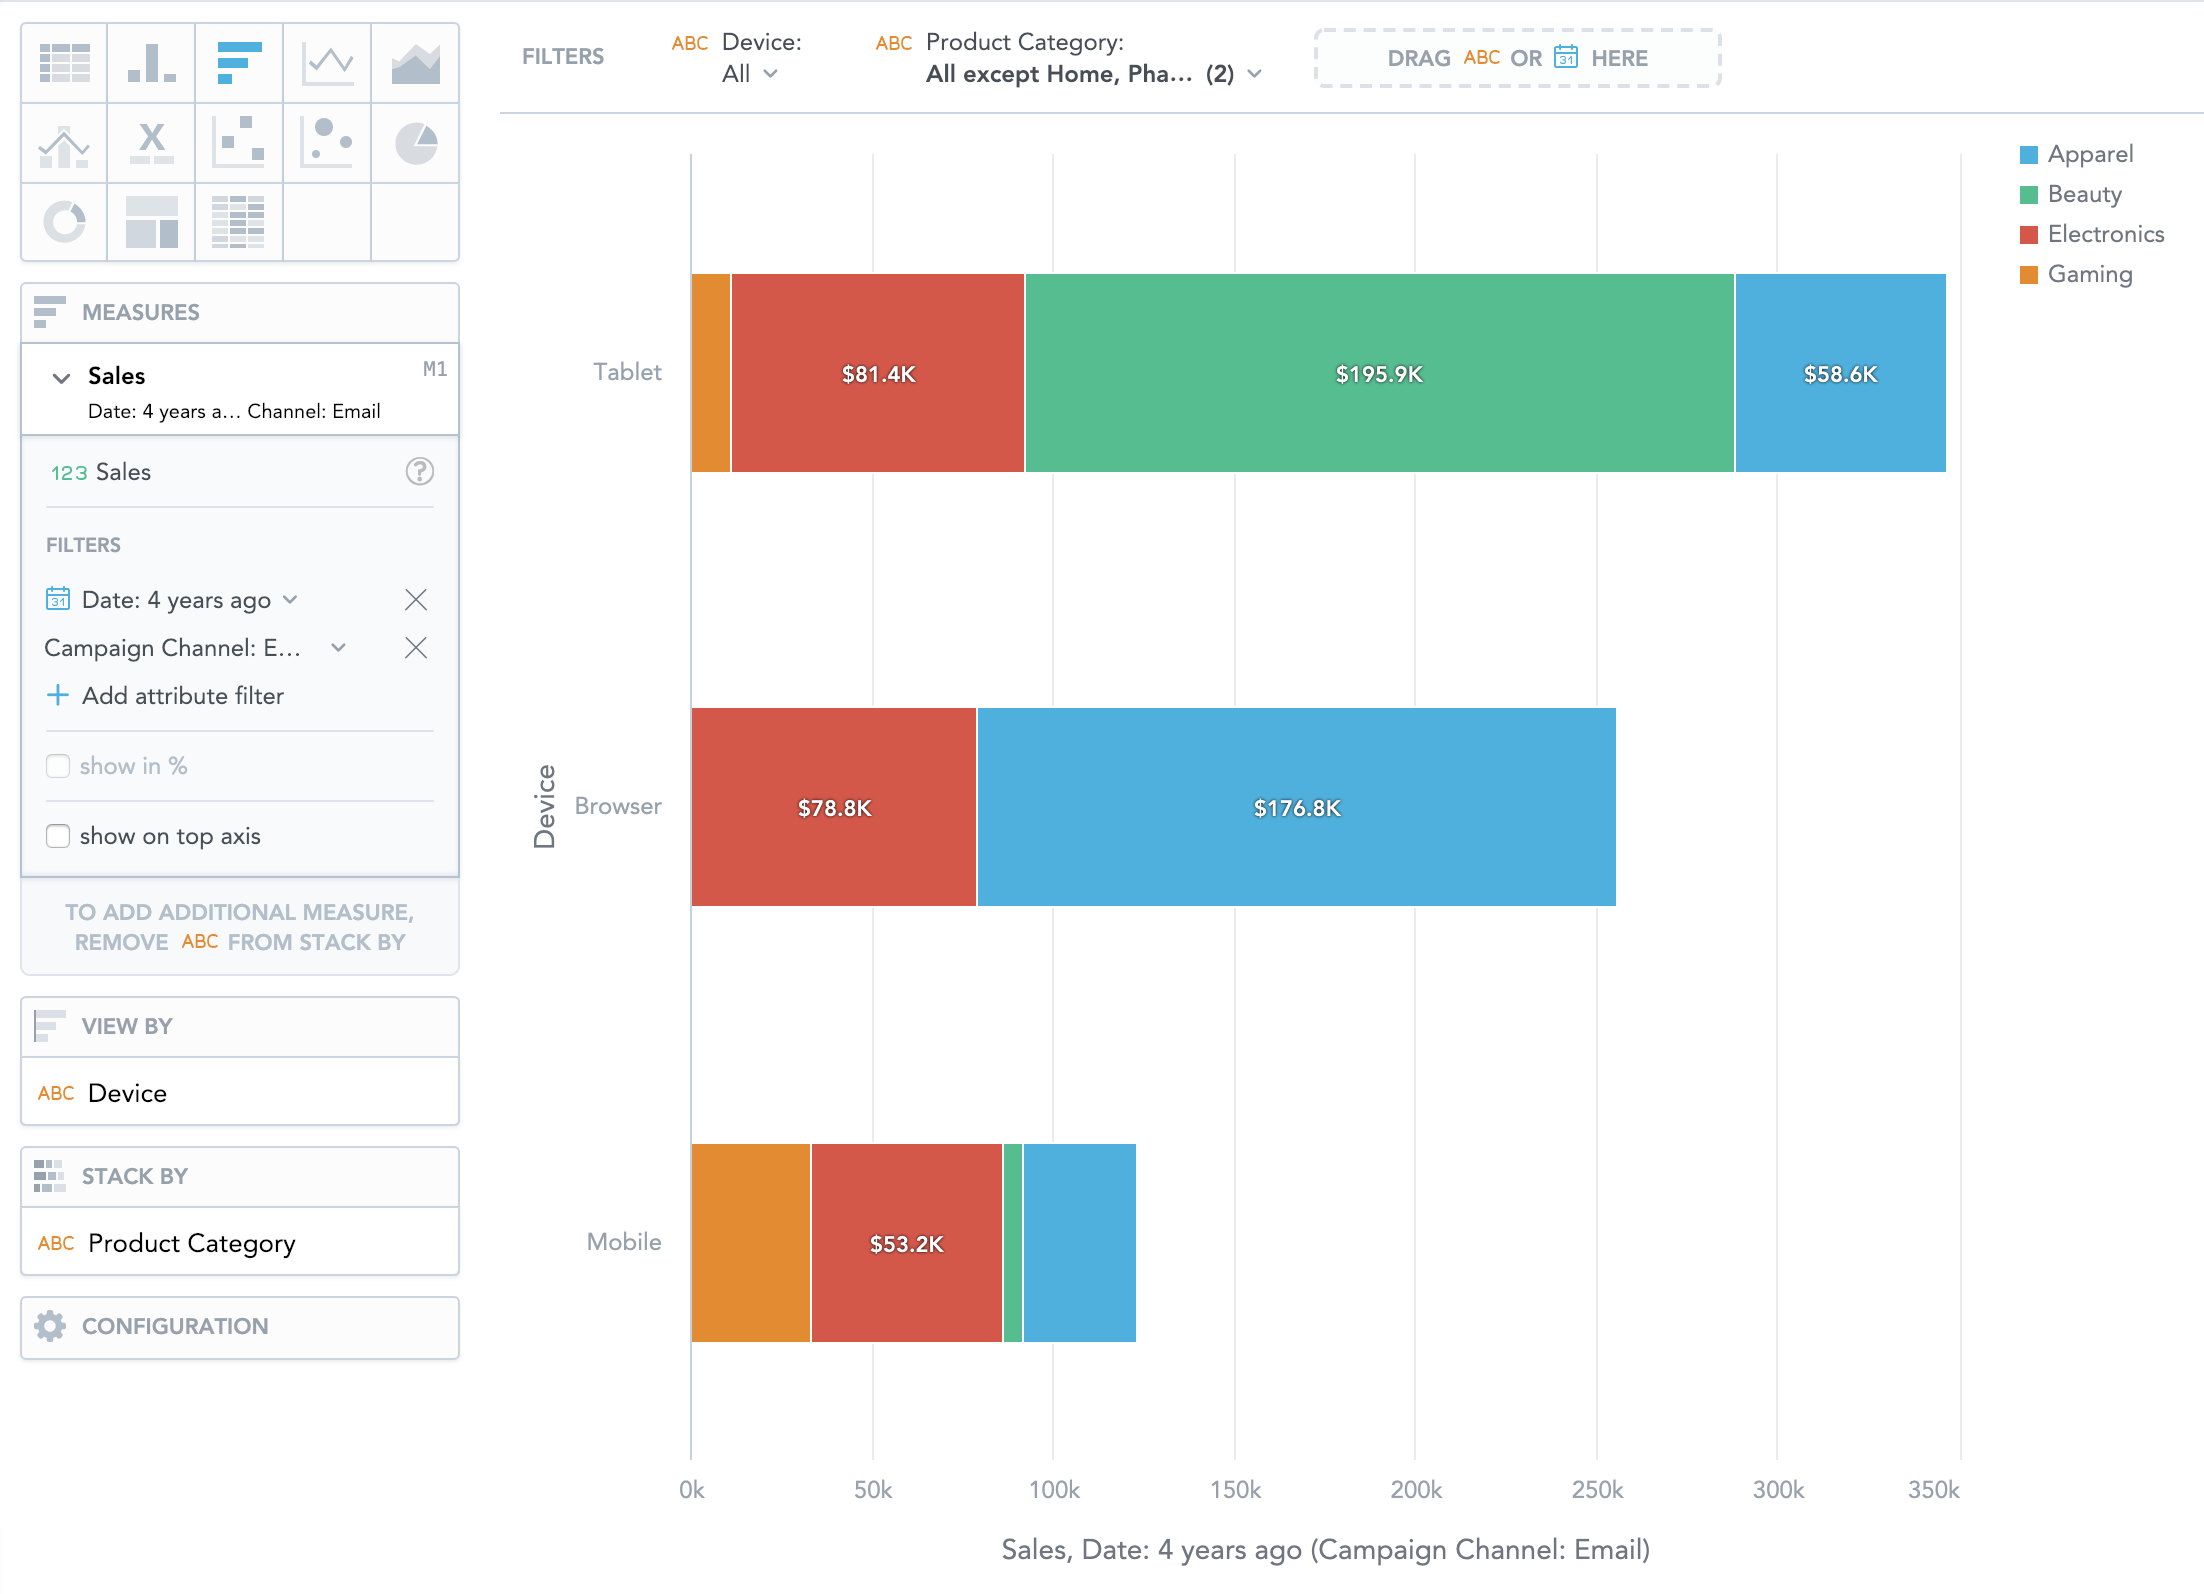Click the filter drop zone placeholder
2204x1594 pixels.
tap(1517, 58)
